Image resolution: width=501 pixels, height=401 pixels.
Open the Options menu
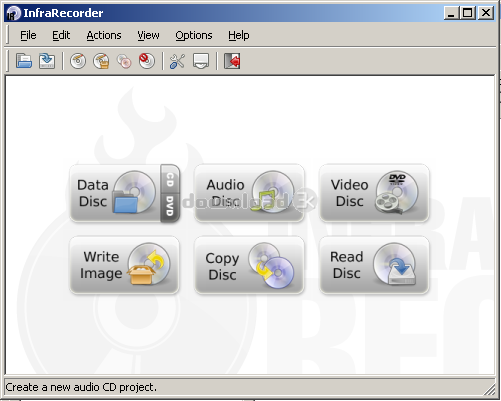coord(194,35)
